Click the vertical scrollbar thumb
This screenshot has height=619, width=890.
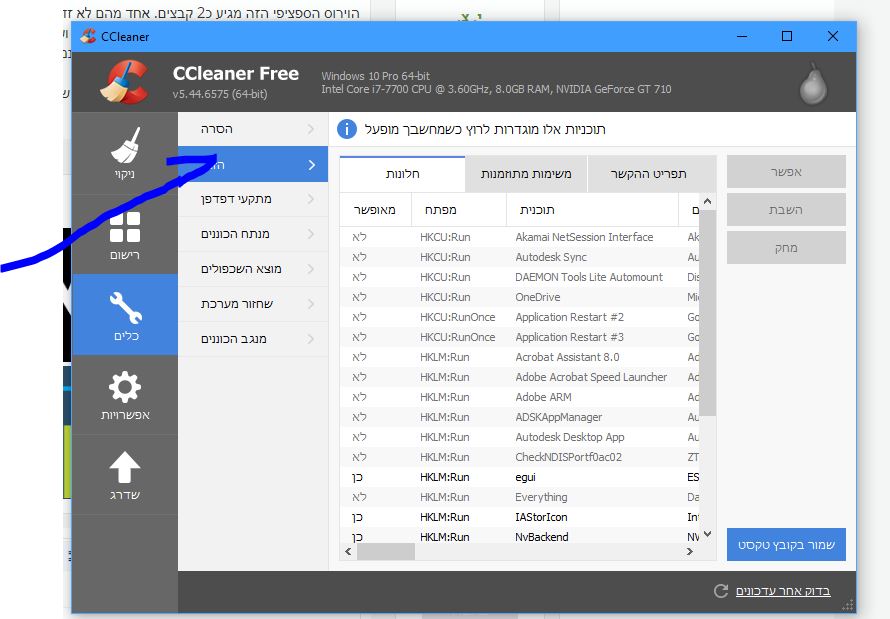[707, 313]
